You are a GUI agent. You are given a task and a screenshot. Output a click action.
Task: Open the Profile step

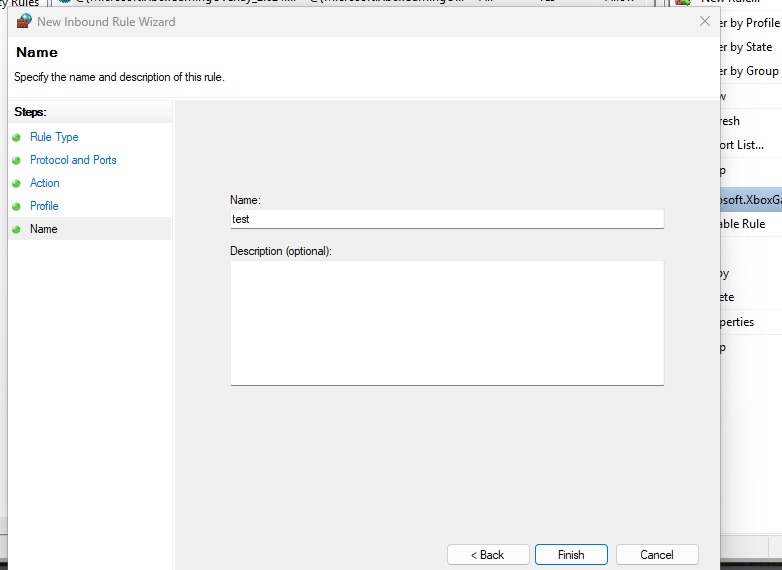[44, 206]
